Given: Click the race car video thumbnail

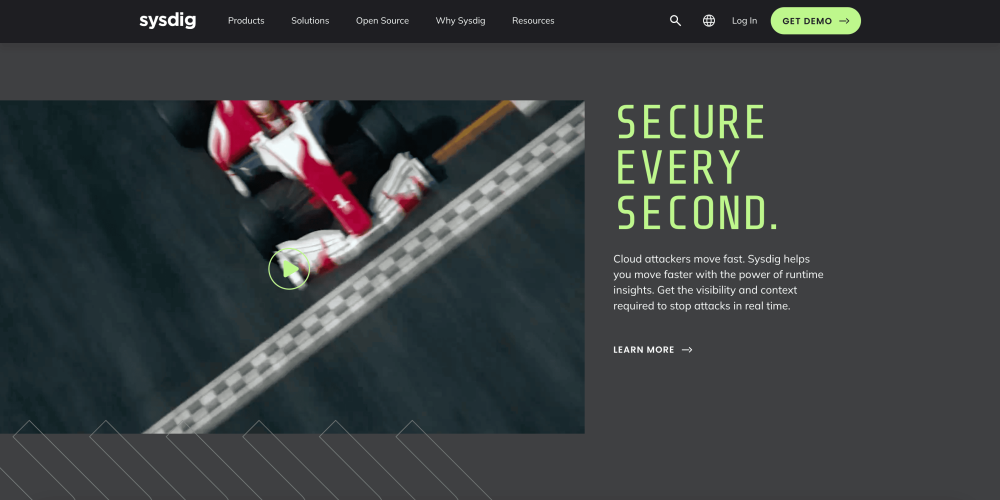Looking at the screenshot, I should click(292, 267).
